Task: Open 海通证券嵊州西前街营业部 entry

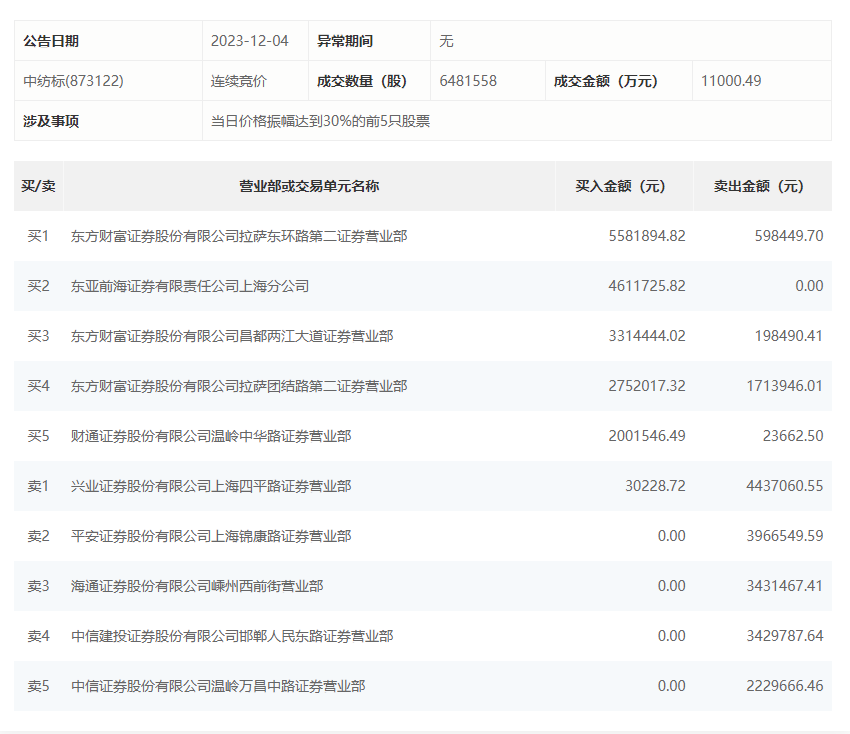Action: pos(197,586)
